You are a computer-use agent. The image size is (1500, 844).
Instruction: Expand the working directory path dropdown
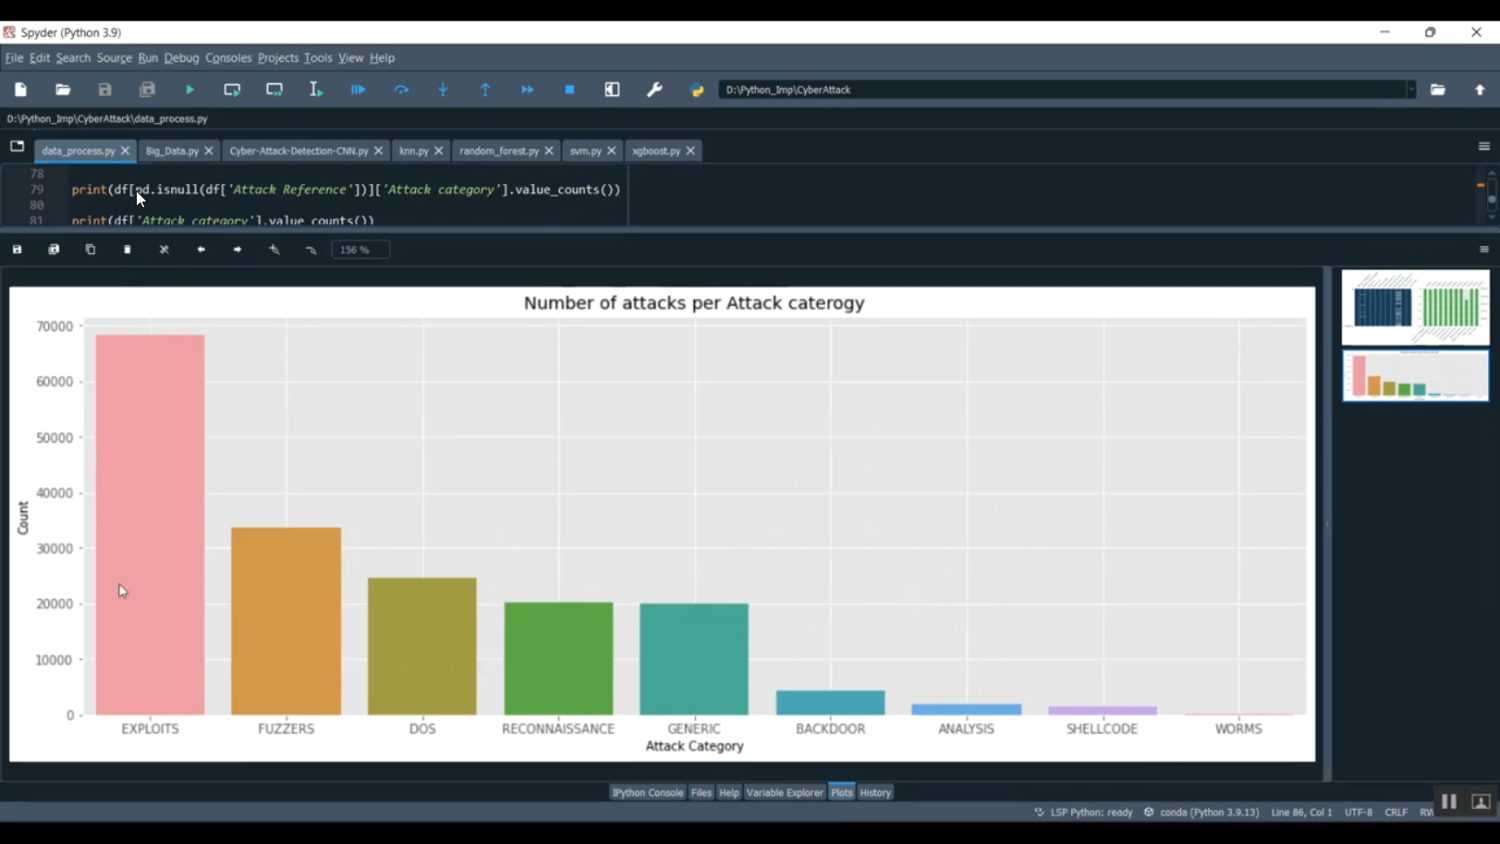coord(1411,90)
